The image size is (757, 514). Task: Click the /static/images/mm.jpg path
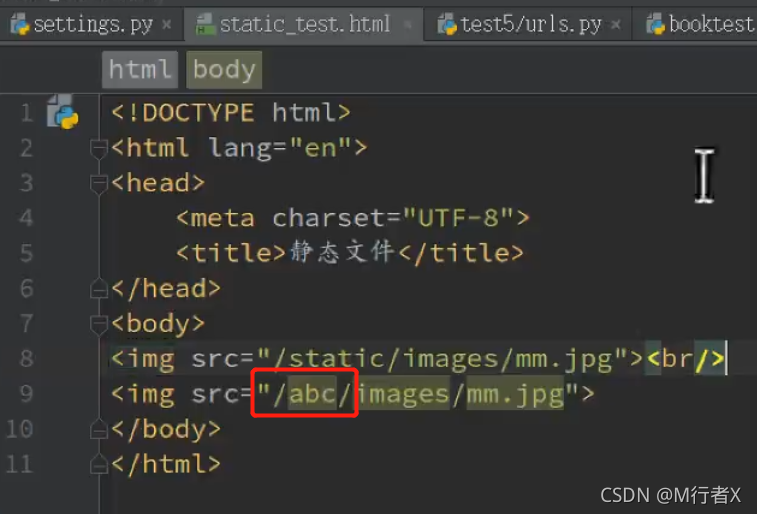[443, 359]
